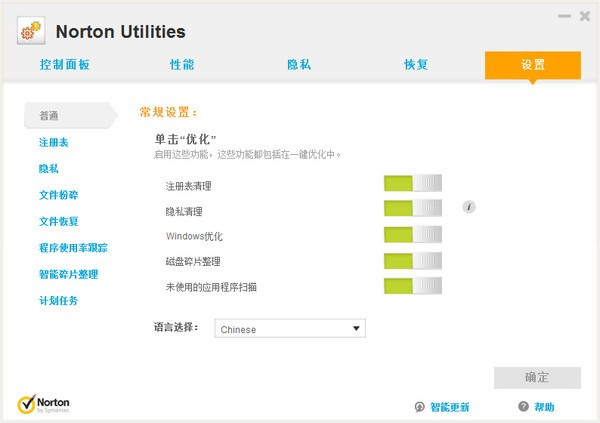Click the Norton Utilities gear logo icon
Viewport: 600px width, 423px height.
(x=31, y=31)
